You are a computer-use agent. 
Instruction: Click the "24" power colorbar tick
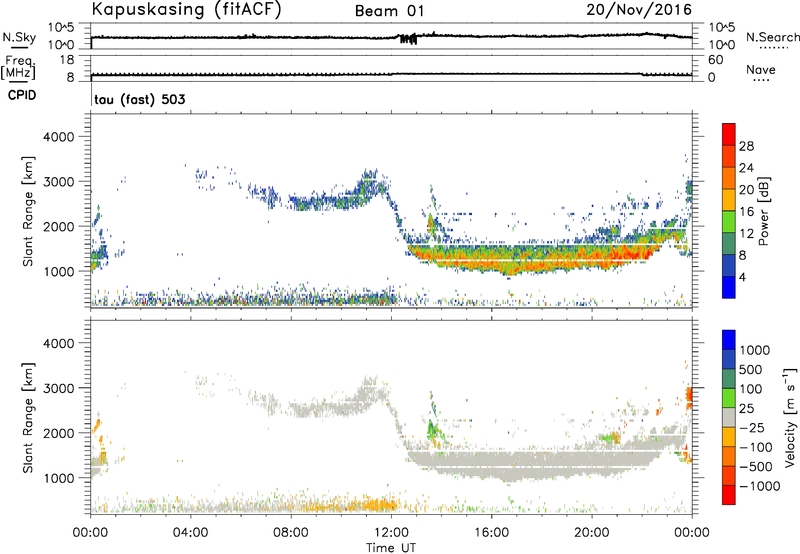[746, 168]
